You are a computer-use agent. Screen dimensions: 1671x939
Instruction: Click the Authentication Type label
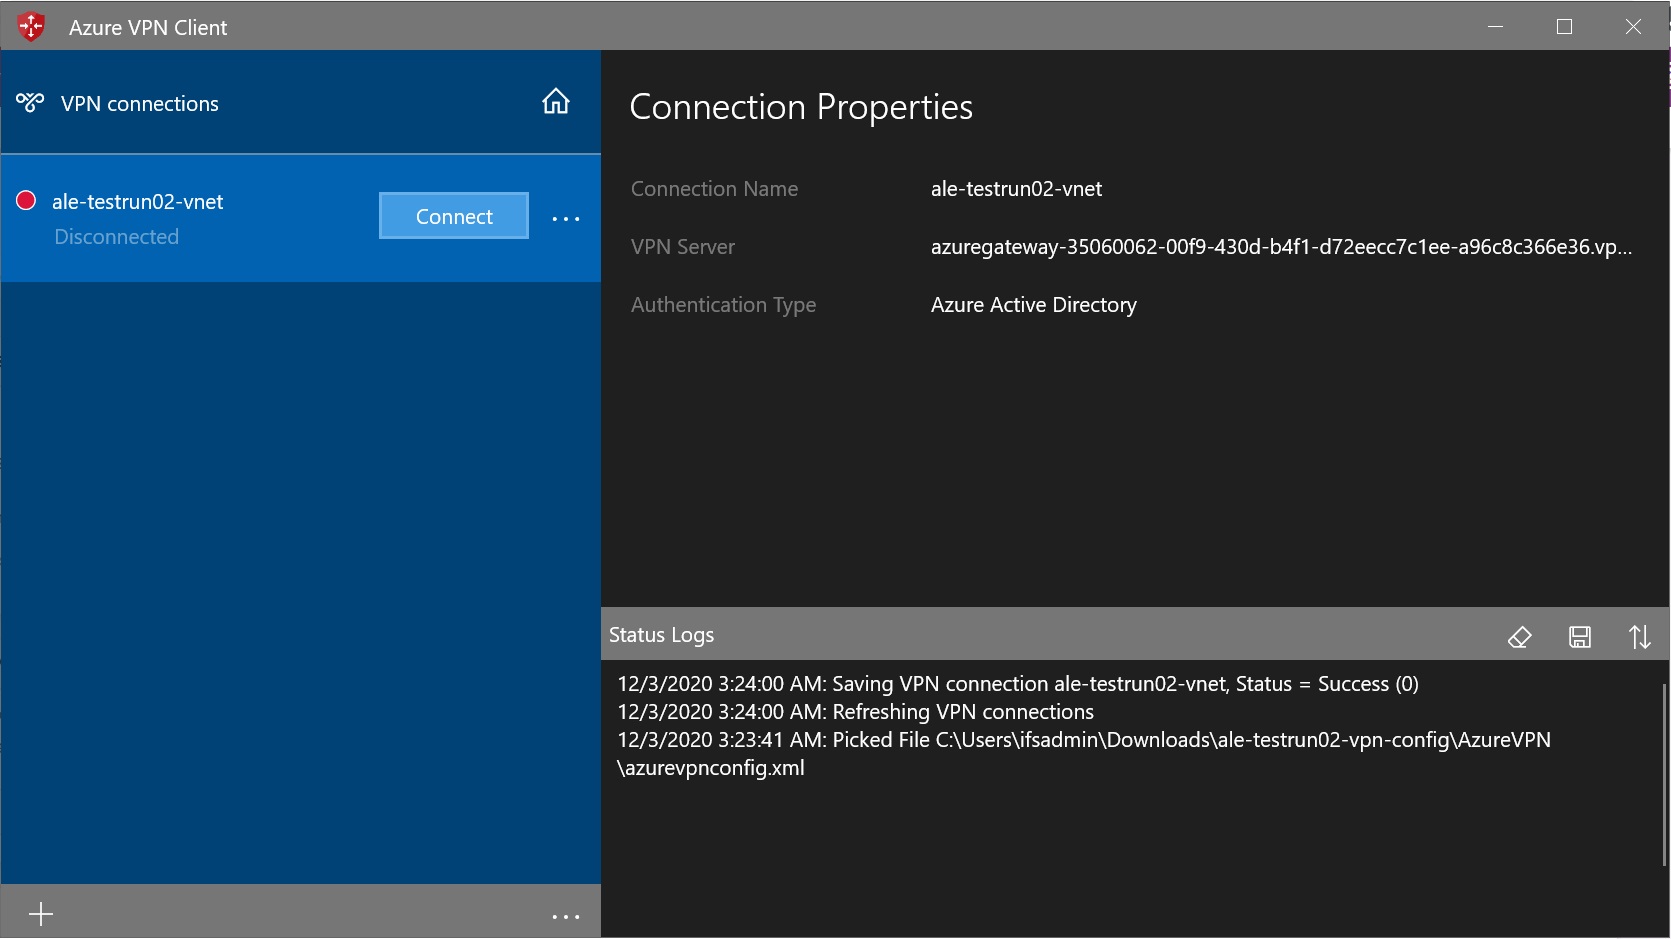pos(724,305)
